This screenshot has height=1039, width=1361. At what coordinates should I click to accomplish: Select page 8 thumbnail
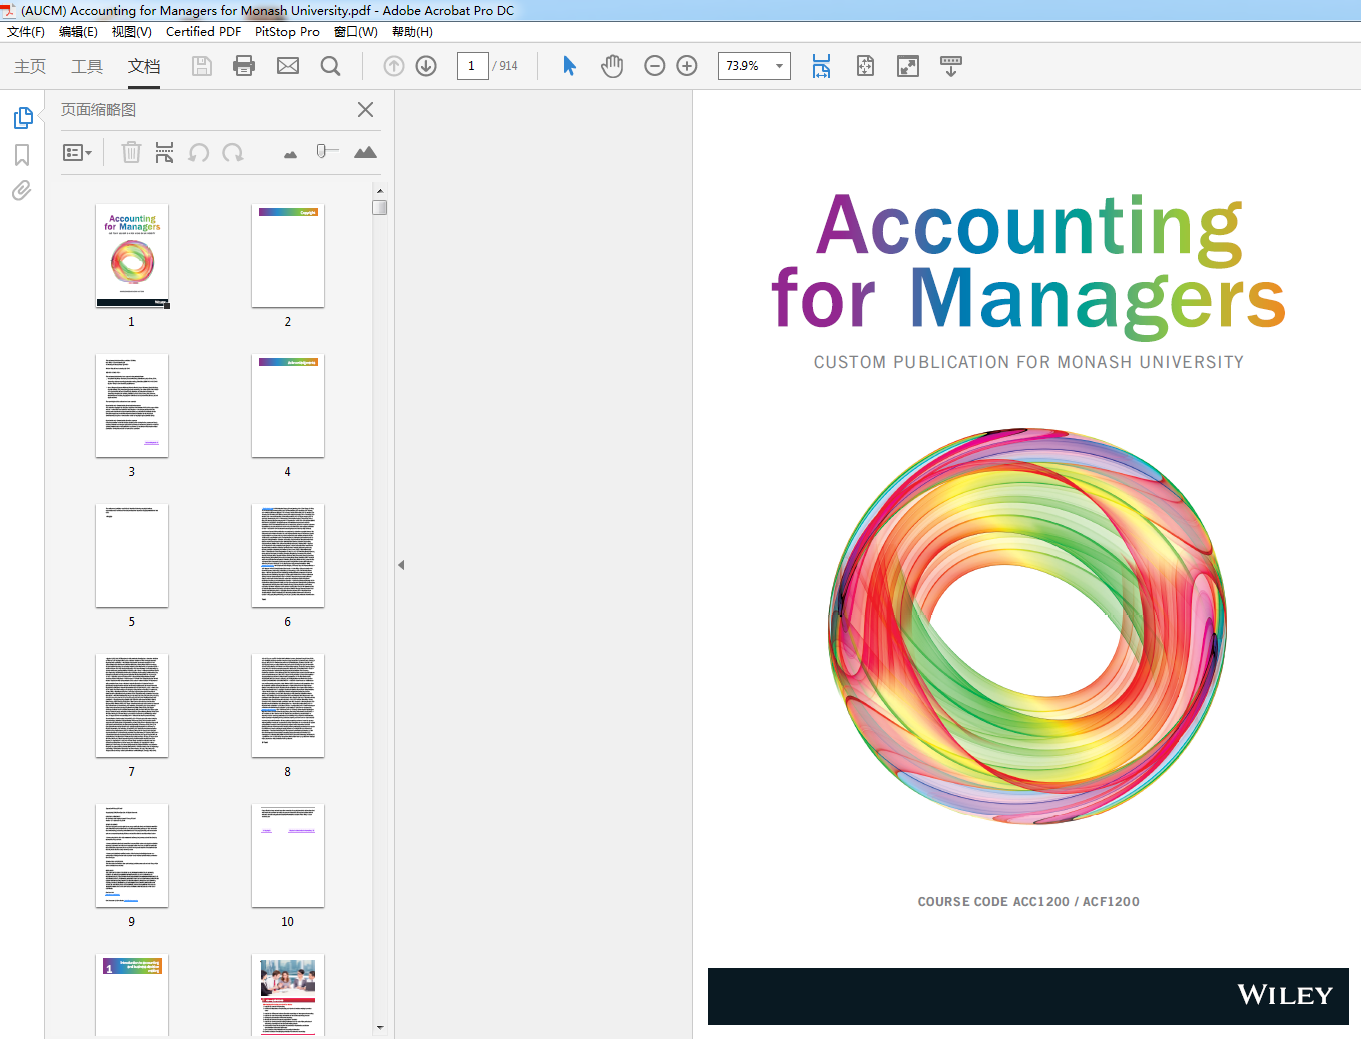[288, 706]
